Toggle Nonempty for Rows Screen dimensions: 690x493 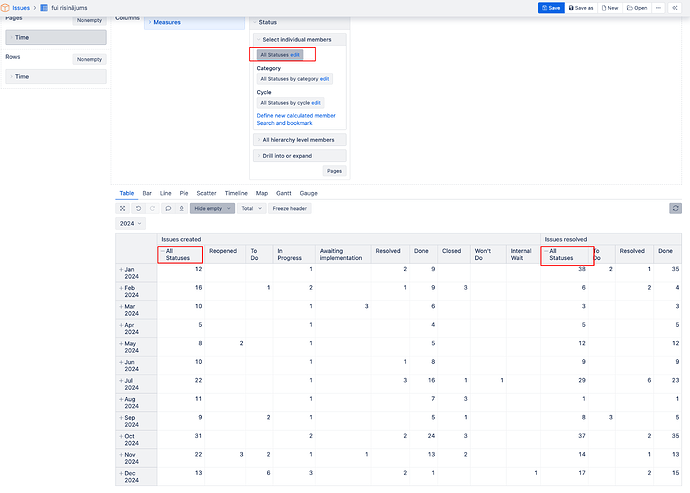tap(89, 59)
